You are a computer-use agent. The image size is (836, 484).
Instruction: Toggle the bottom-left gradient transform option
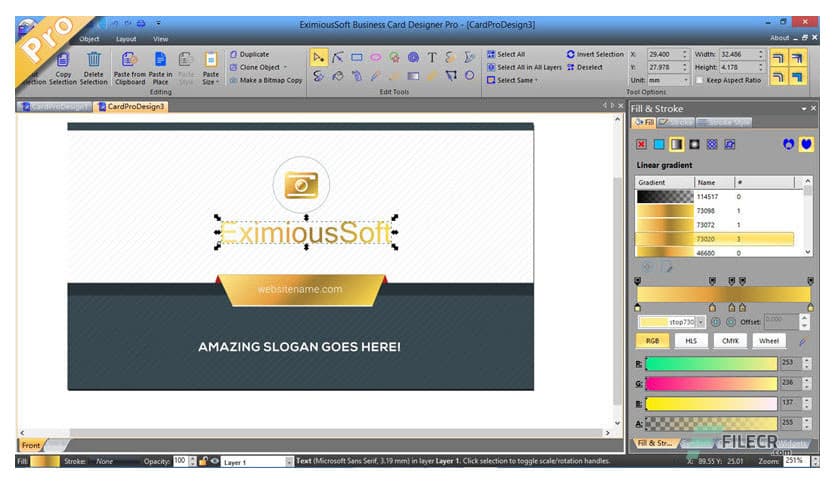point(778,77)
